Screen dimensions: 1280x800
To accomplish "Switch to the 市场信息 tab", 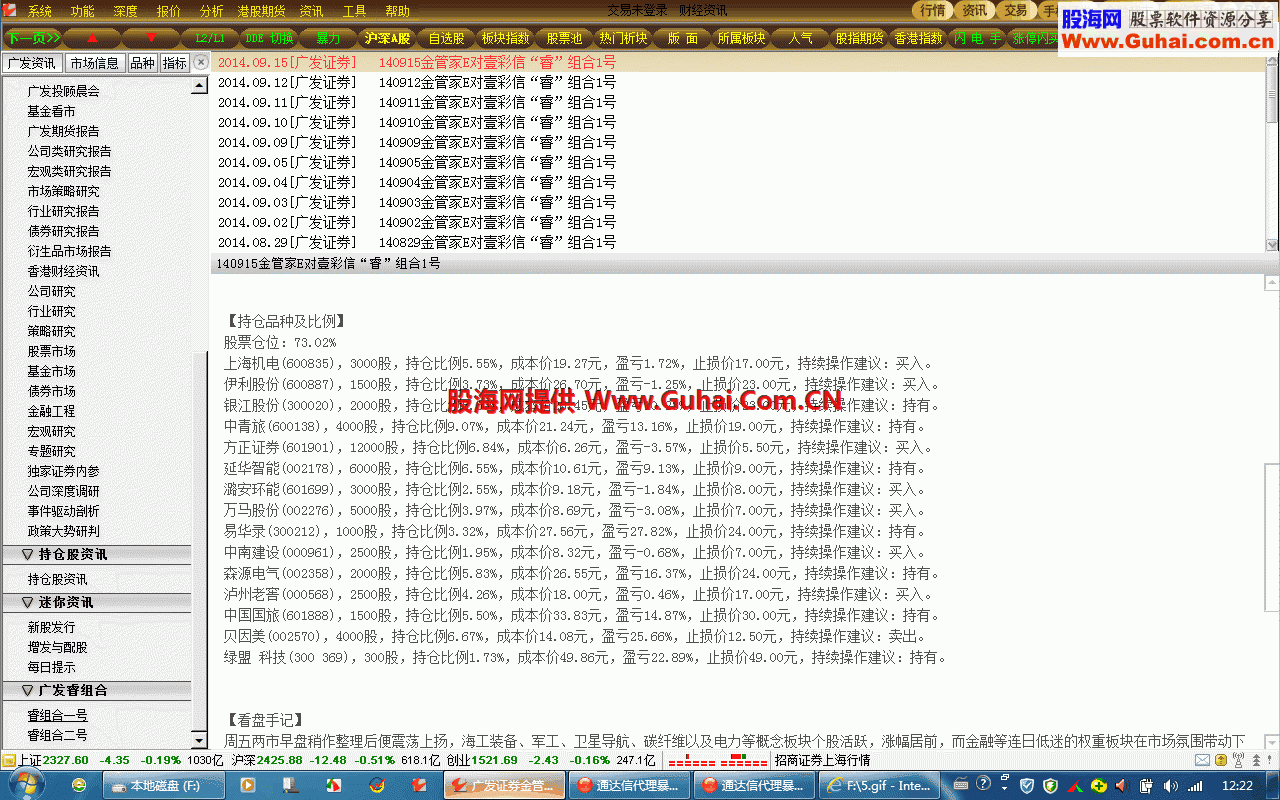I will click(x=94, y=62).
